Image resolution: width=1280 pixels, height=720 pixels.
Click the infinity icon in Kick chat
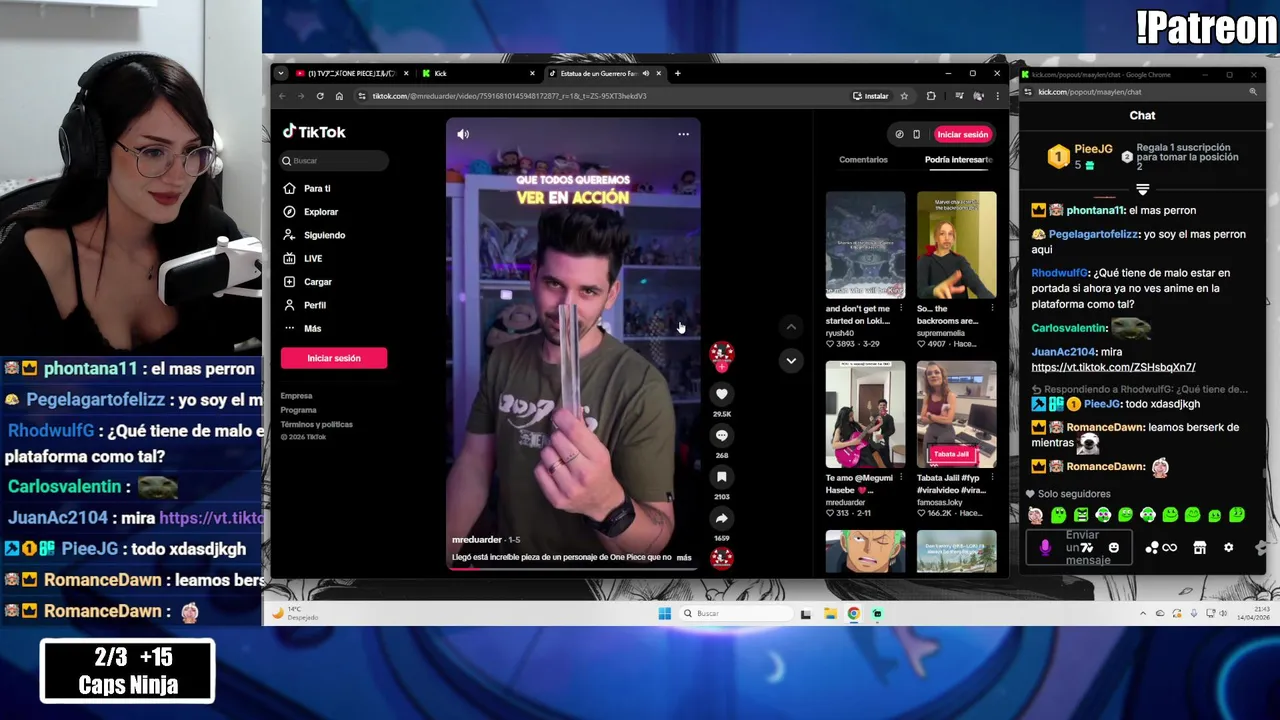[x=1169, y=548]
